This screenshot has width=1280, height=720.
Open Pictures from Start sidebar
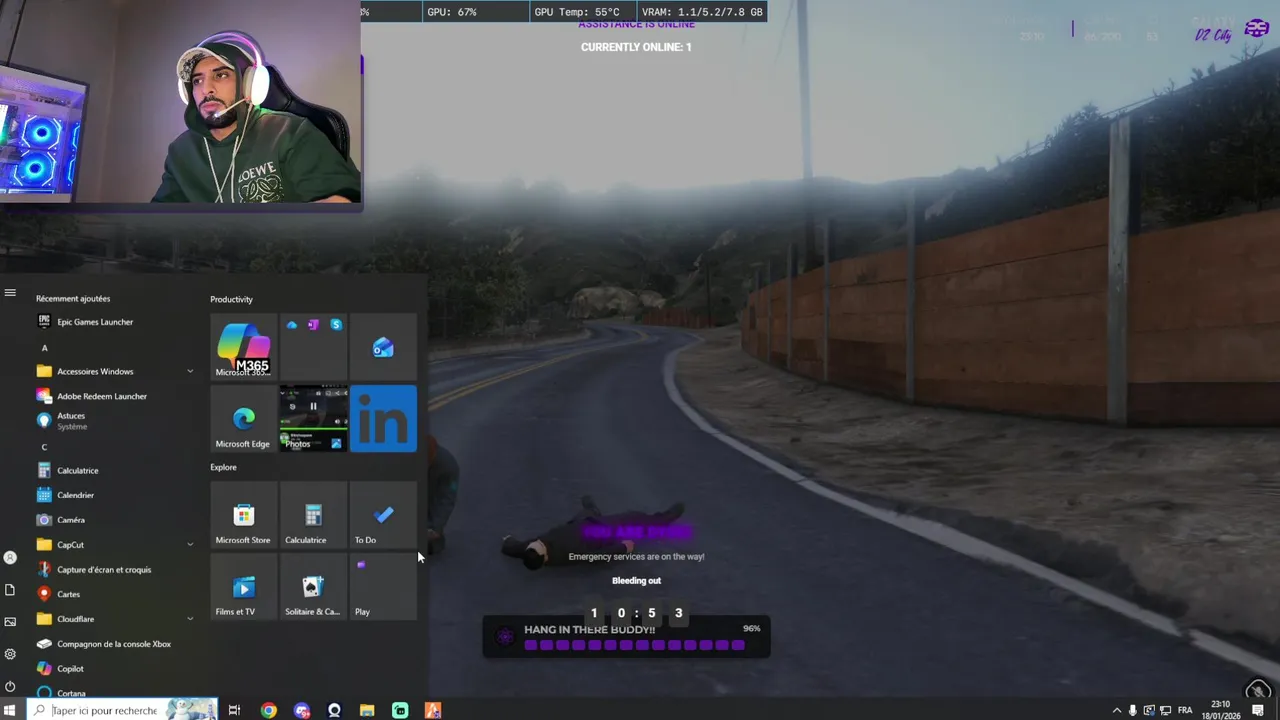coord(10,622)
